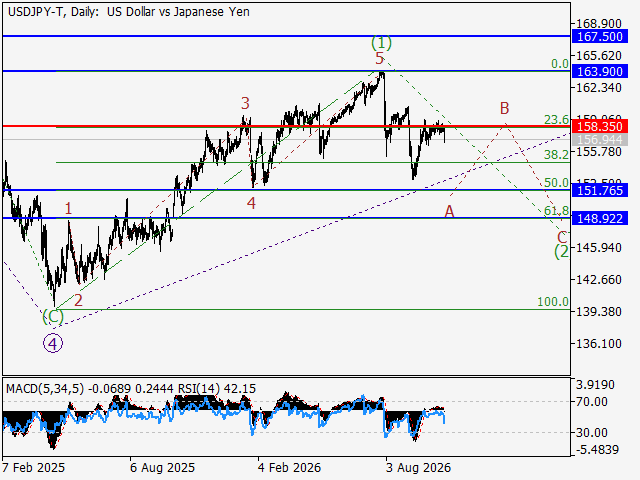Click the 100.0 Fibonacci level label
640x480 pixels.
(x=553, y=302)
